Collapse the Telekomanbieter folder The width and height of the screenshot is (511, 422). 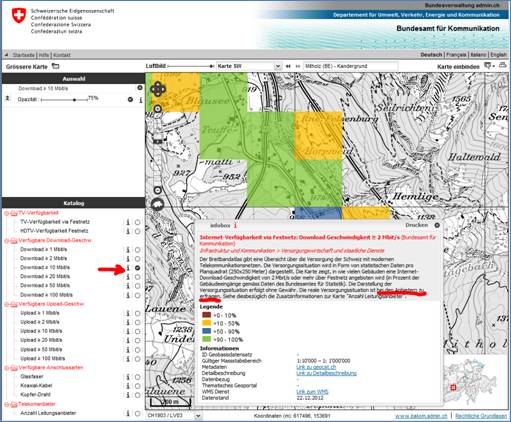tap(6, 405)
